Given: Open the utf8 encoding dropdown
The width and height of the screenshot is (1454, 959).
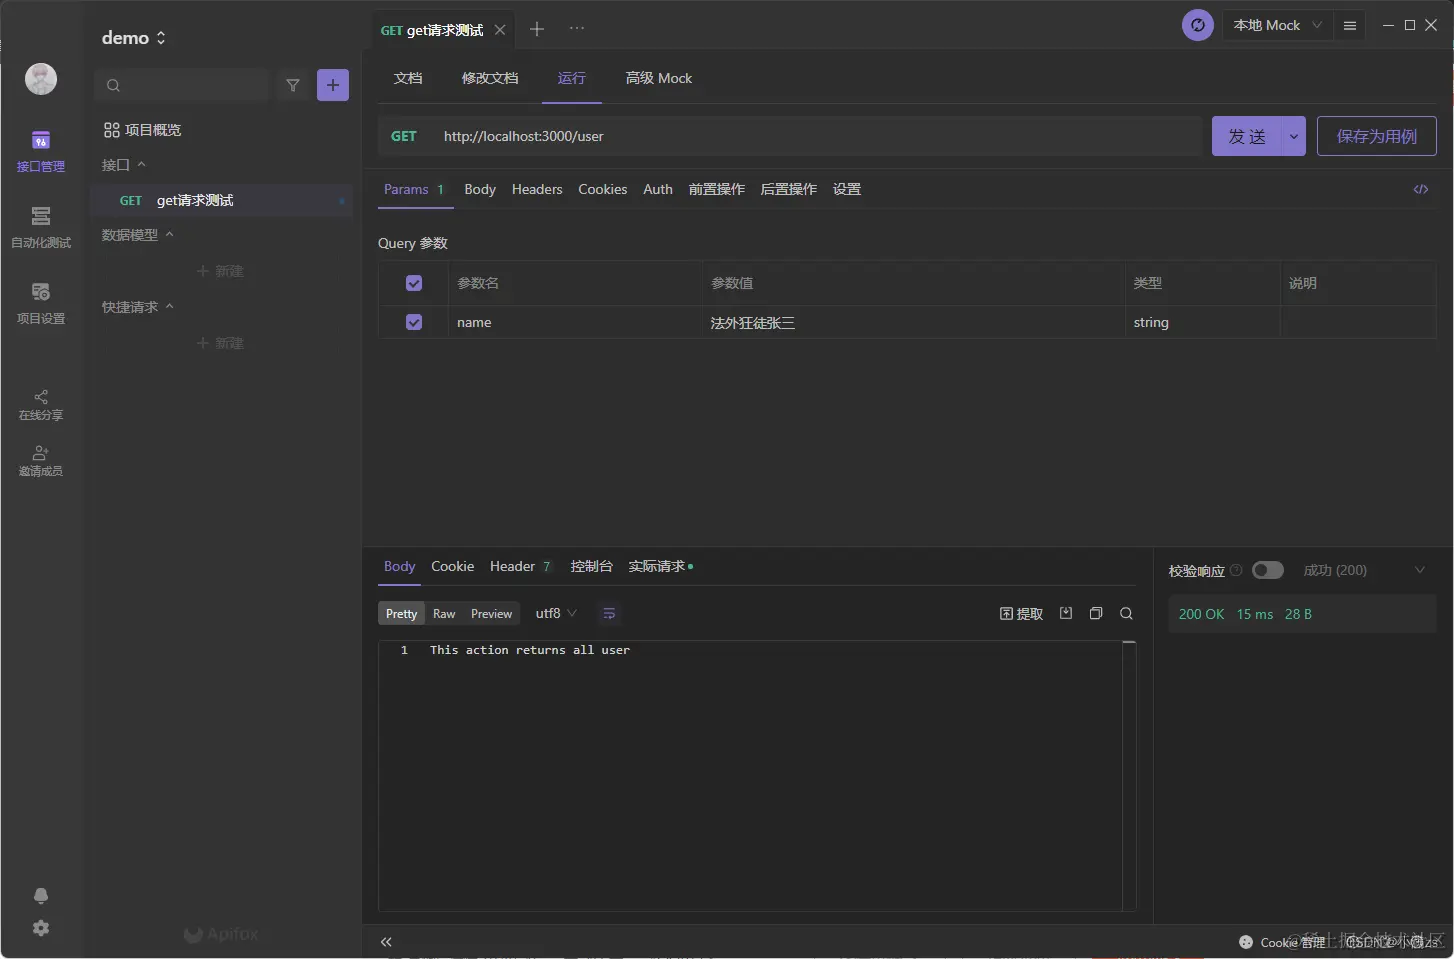Looking at the screenshot, I should click(556, 613).
